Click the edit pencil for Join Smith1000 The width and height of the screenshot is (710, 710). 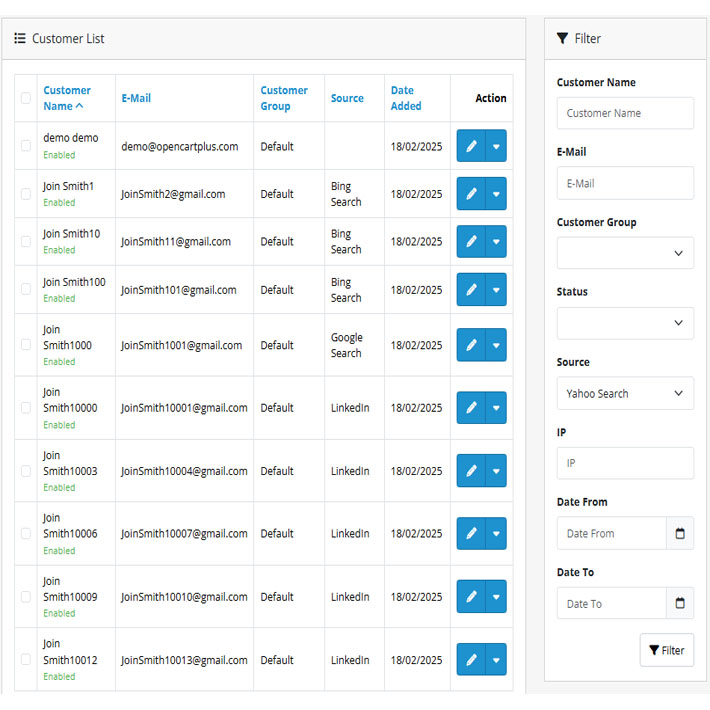tap(471, 345)
